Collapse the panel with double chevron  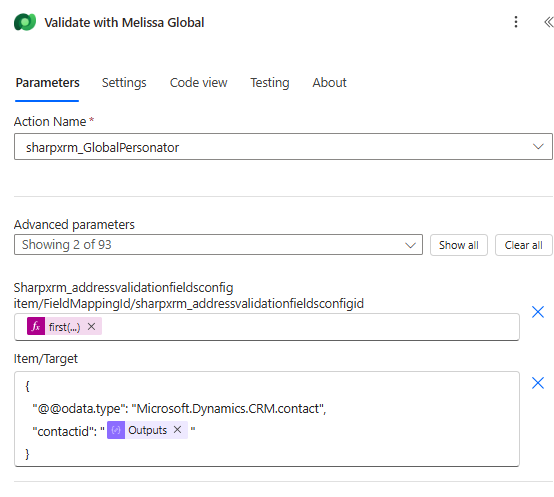click(548, 22)
